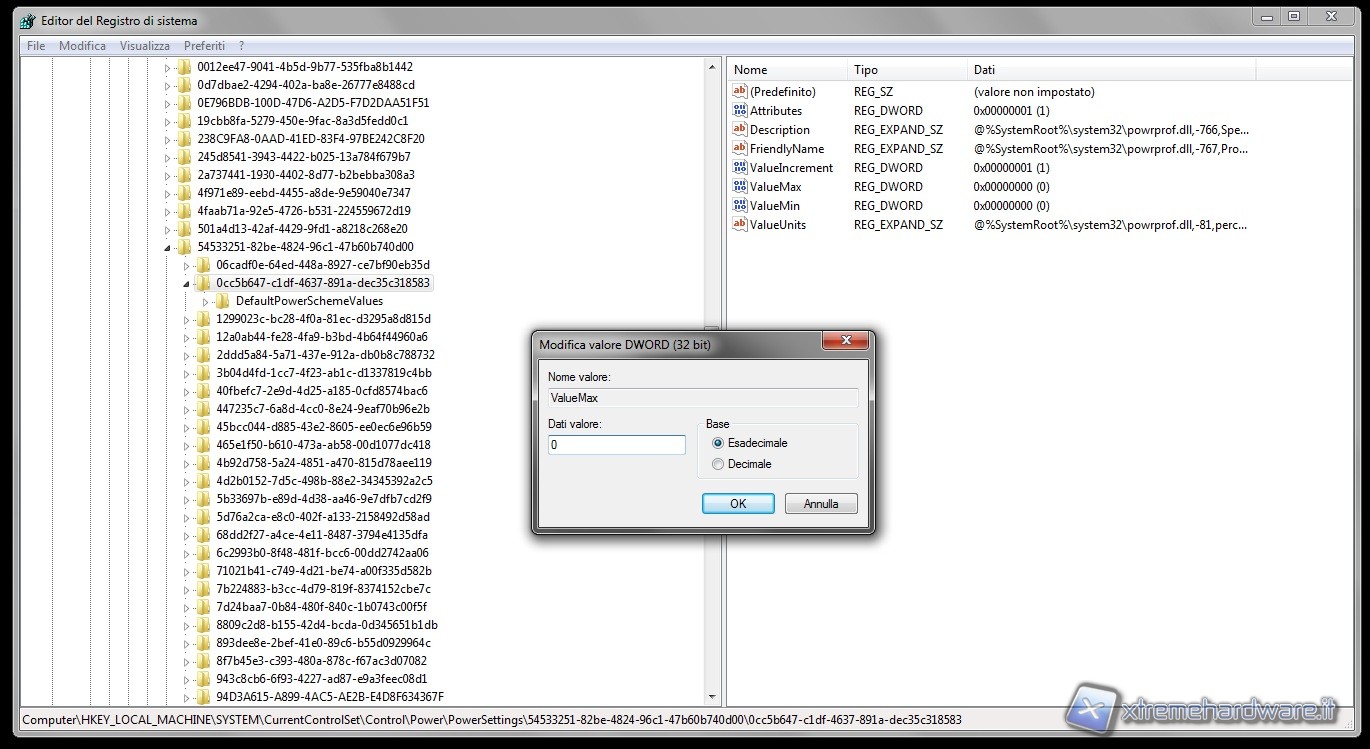1370x749 pixels.
Task: Click the DefaultPowerSchemeValues folder icon
Action: (224, 301)
